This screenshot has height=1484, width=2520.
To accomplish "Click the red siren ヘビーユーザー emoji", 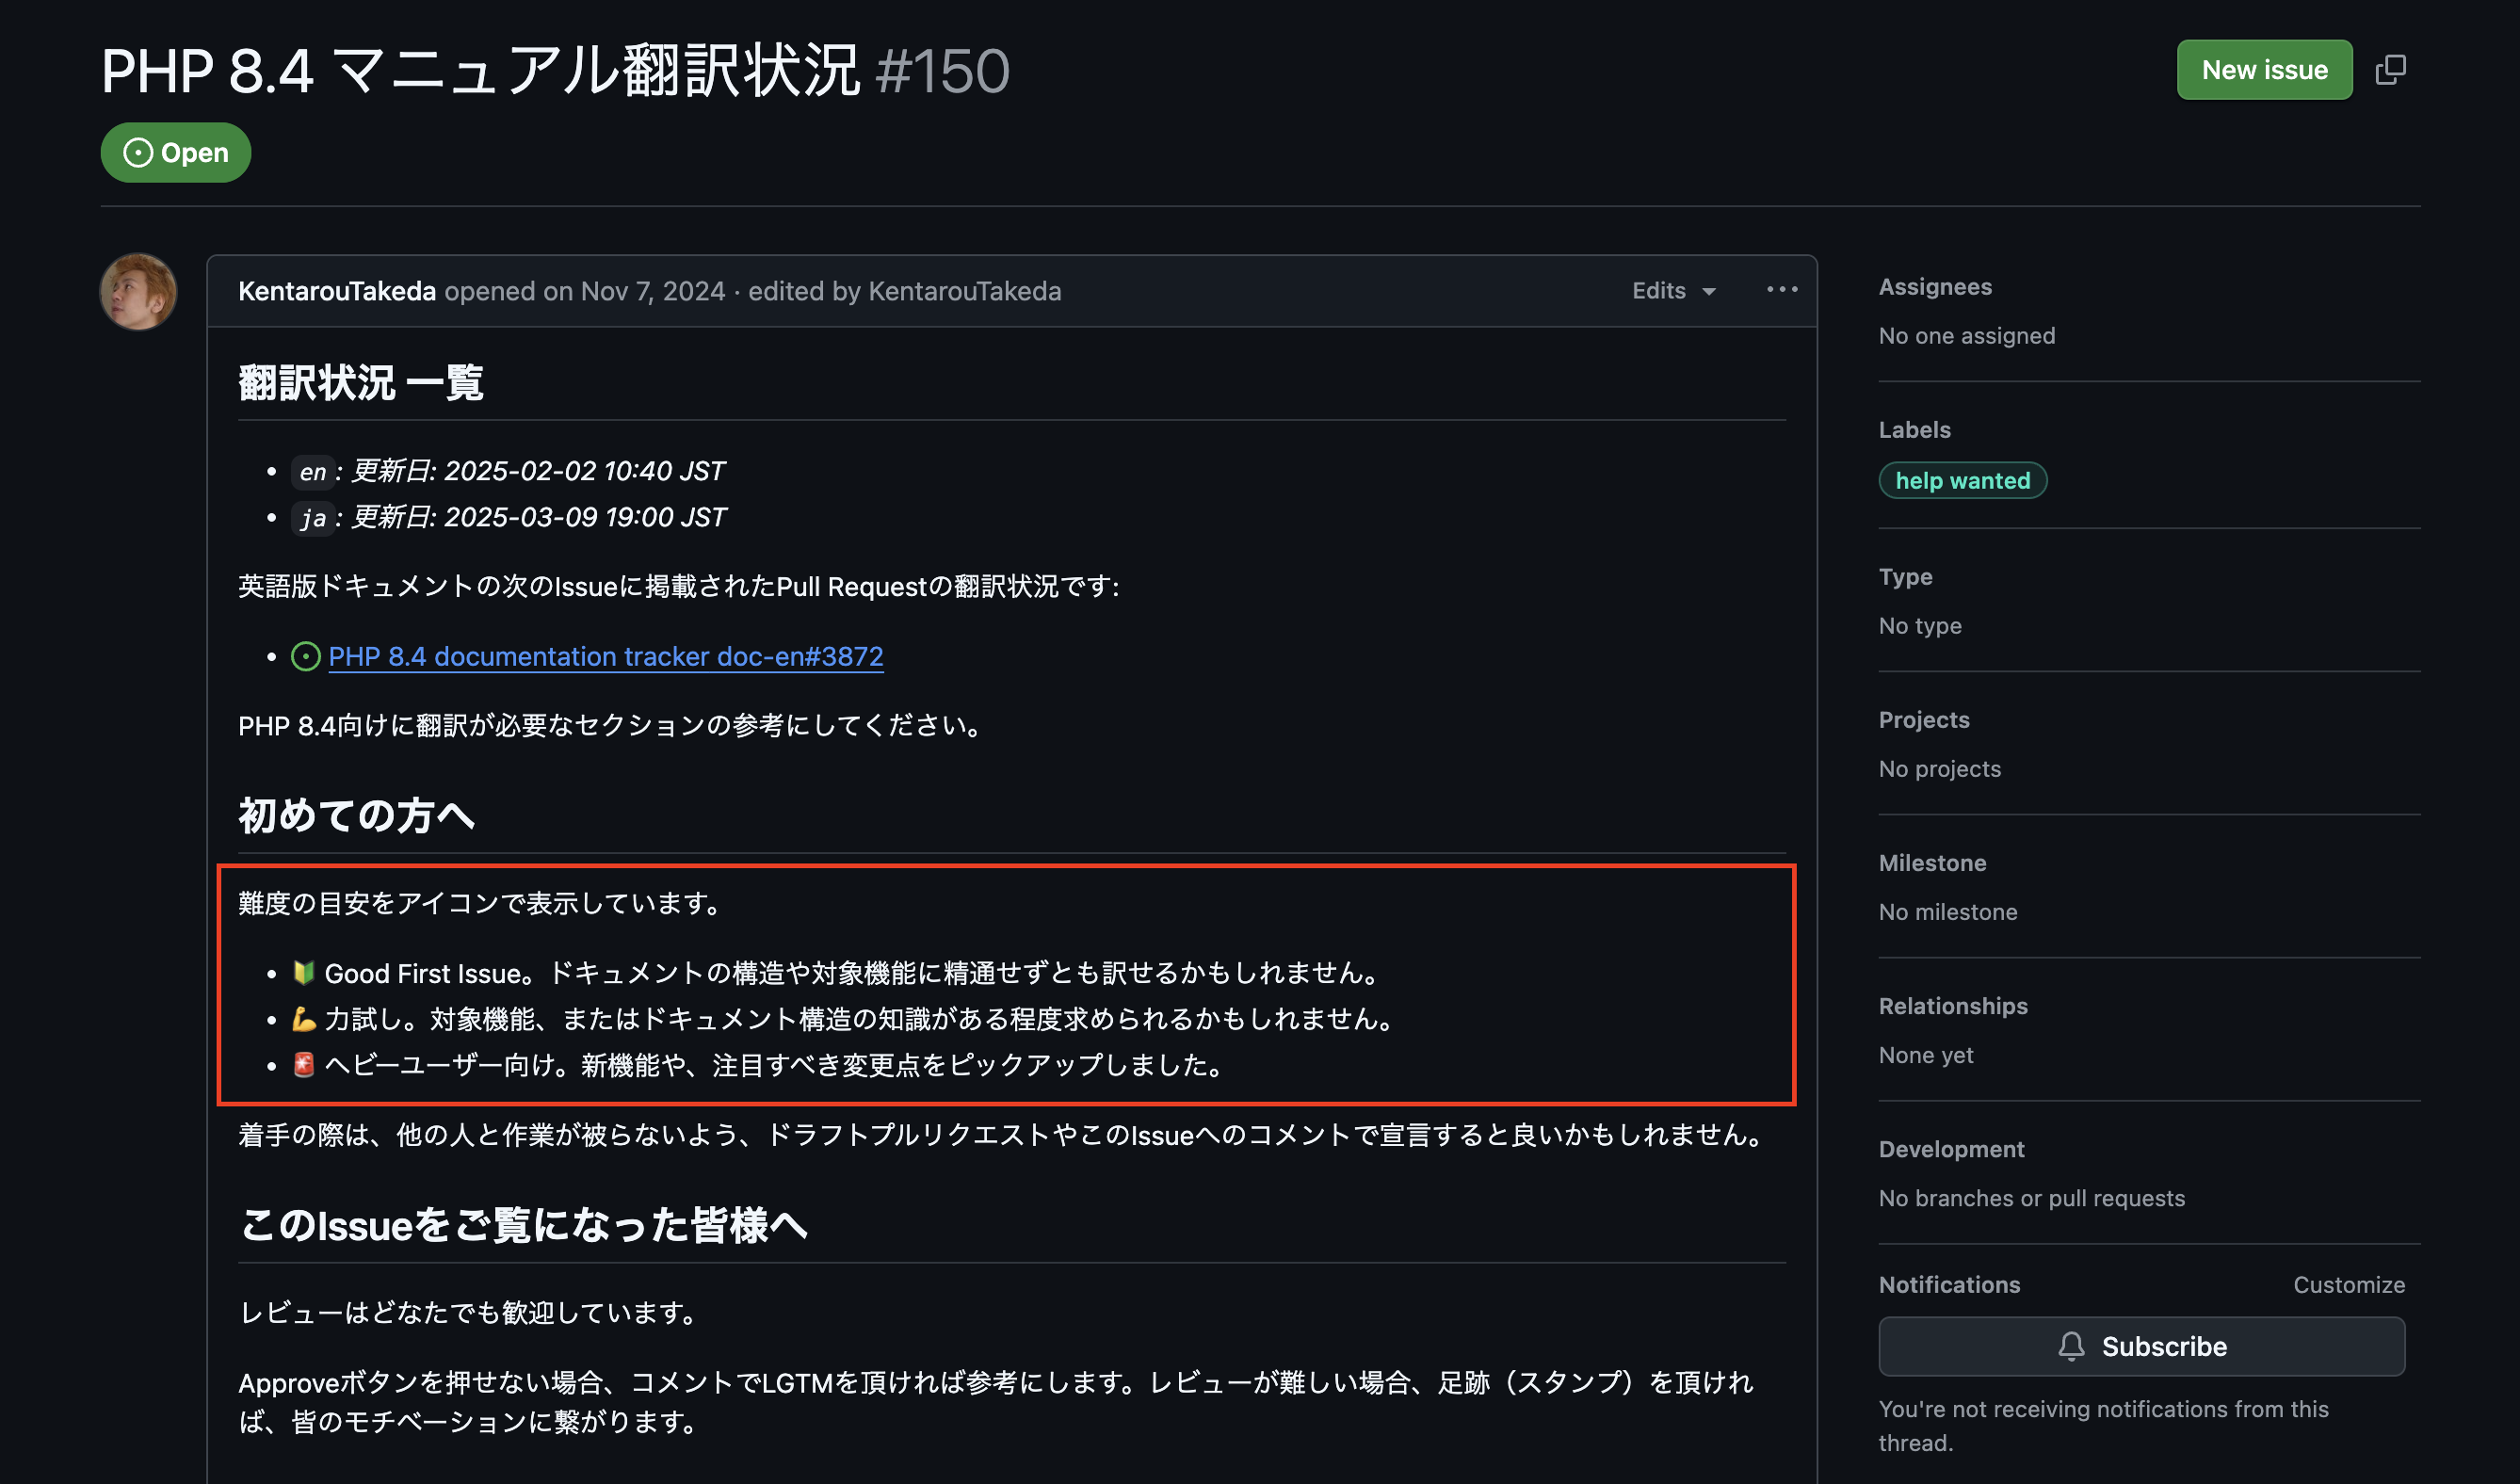I will (x=304, y=1065).
